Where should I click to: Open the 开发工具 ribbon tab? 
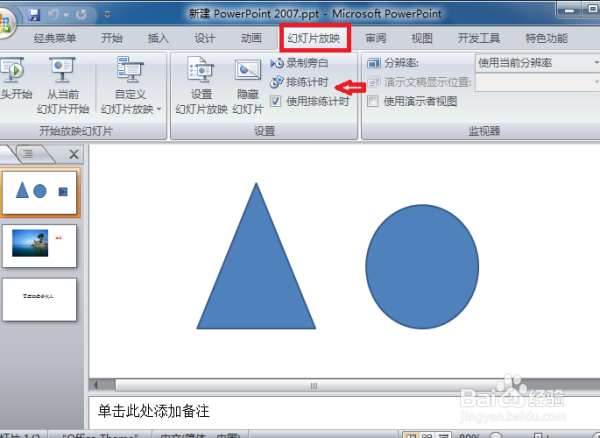[x=479, y=38]
